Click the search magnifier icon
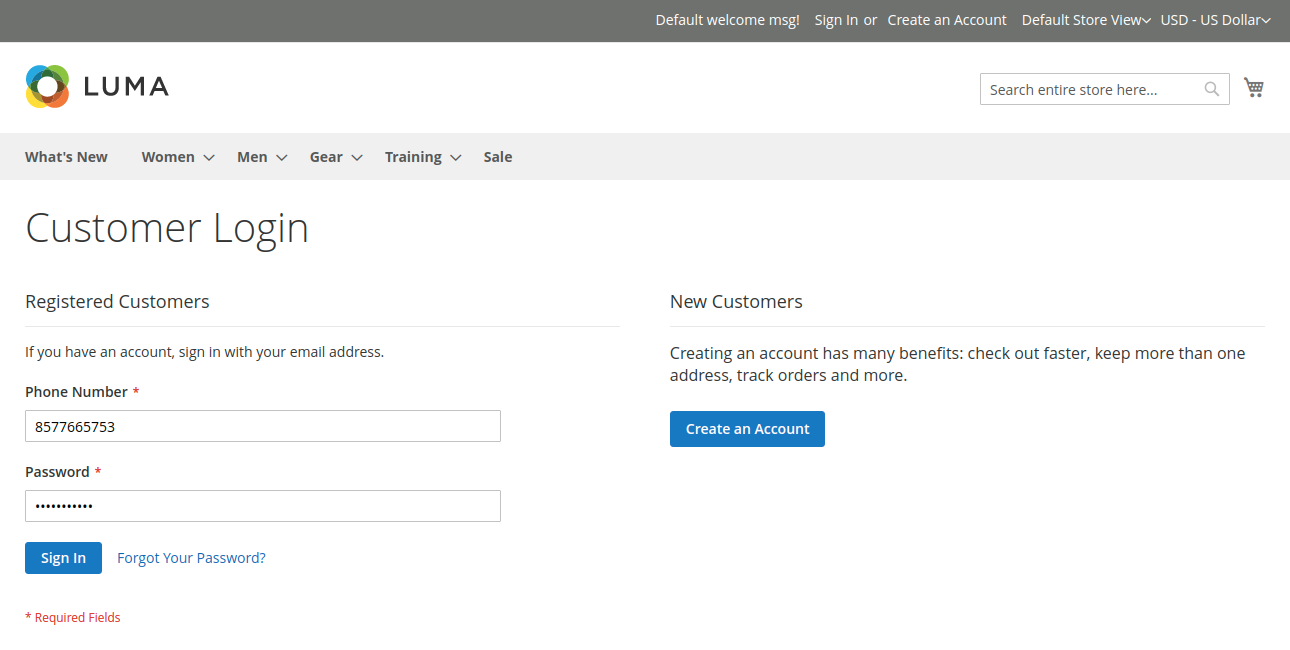Image resolution: width=1290 pixels, height=650 pixels. (1211, 89)
